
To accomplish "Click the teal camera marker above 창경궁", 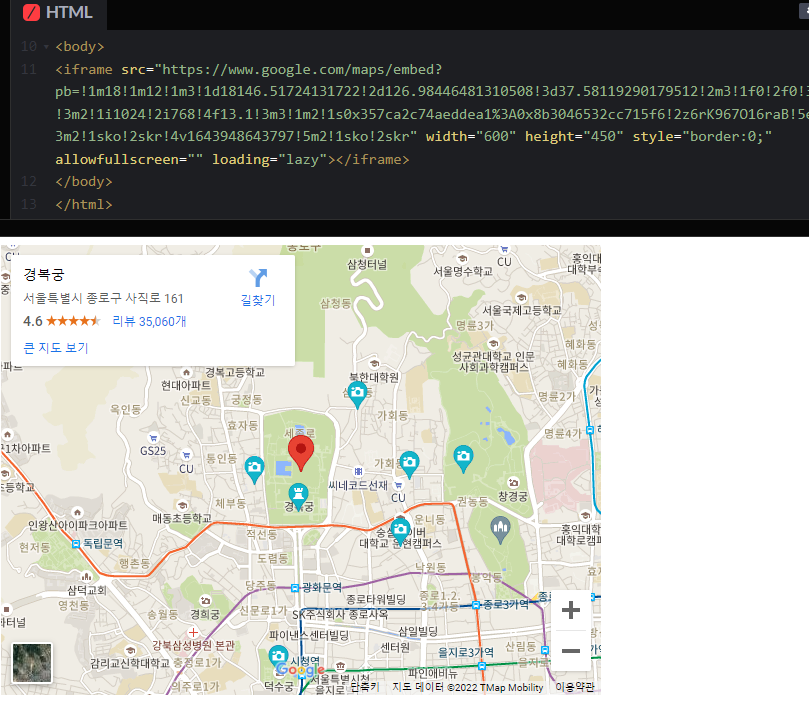I will (x=463, y=458).
